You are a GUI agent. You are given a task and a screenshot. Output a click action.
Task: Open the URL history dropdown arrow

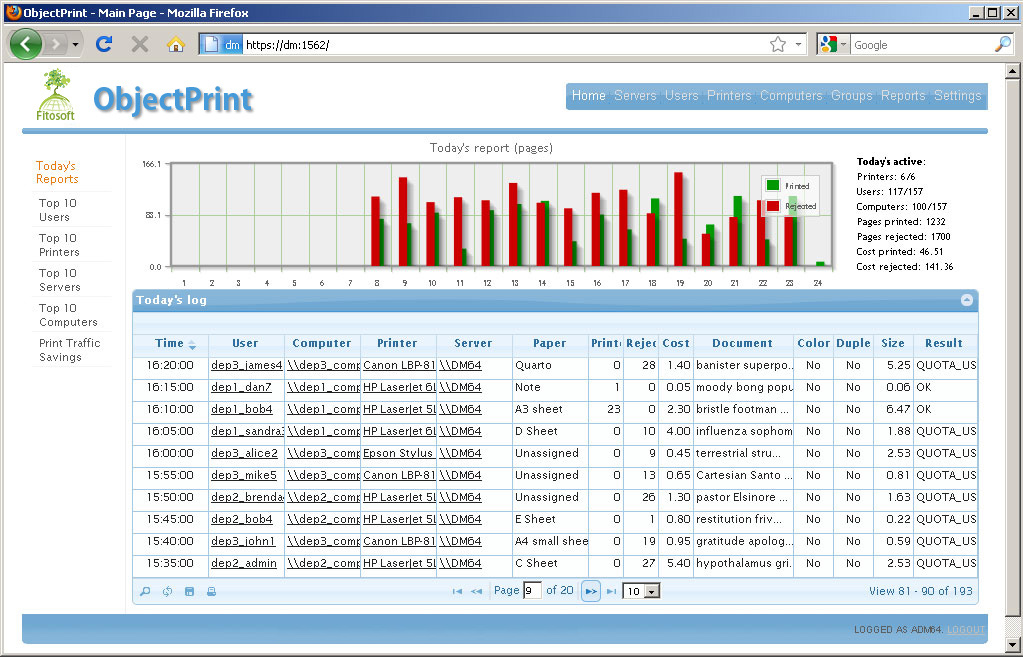point(798,44)
